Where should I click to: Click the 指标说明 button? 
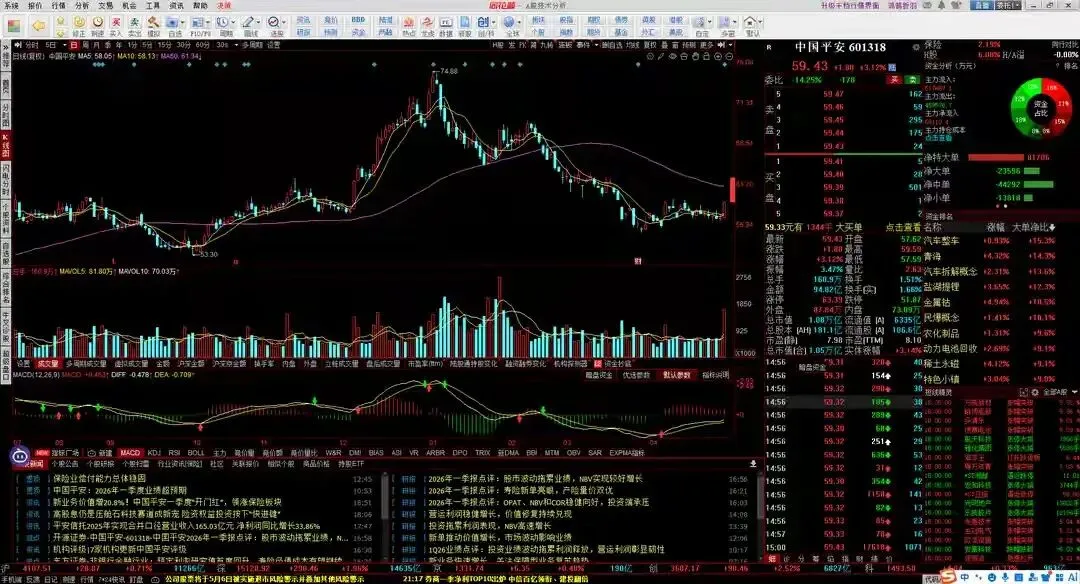(716, 375)
